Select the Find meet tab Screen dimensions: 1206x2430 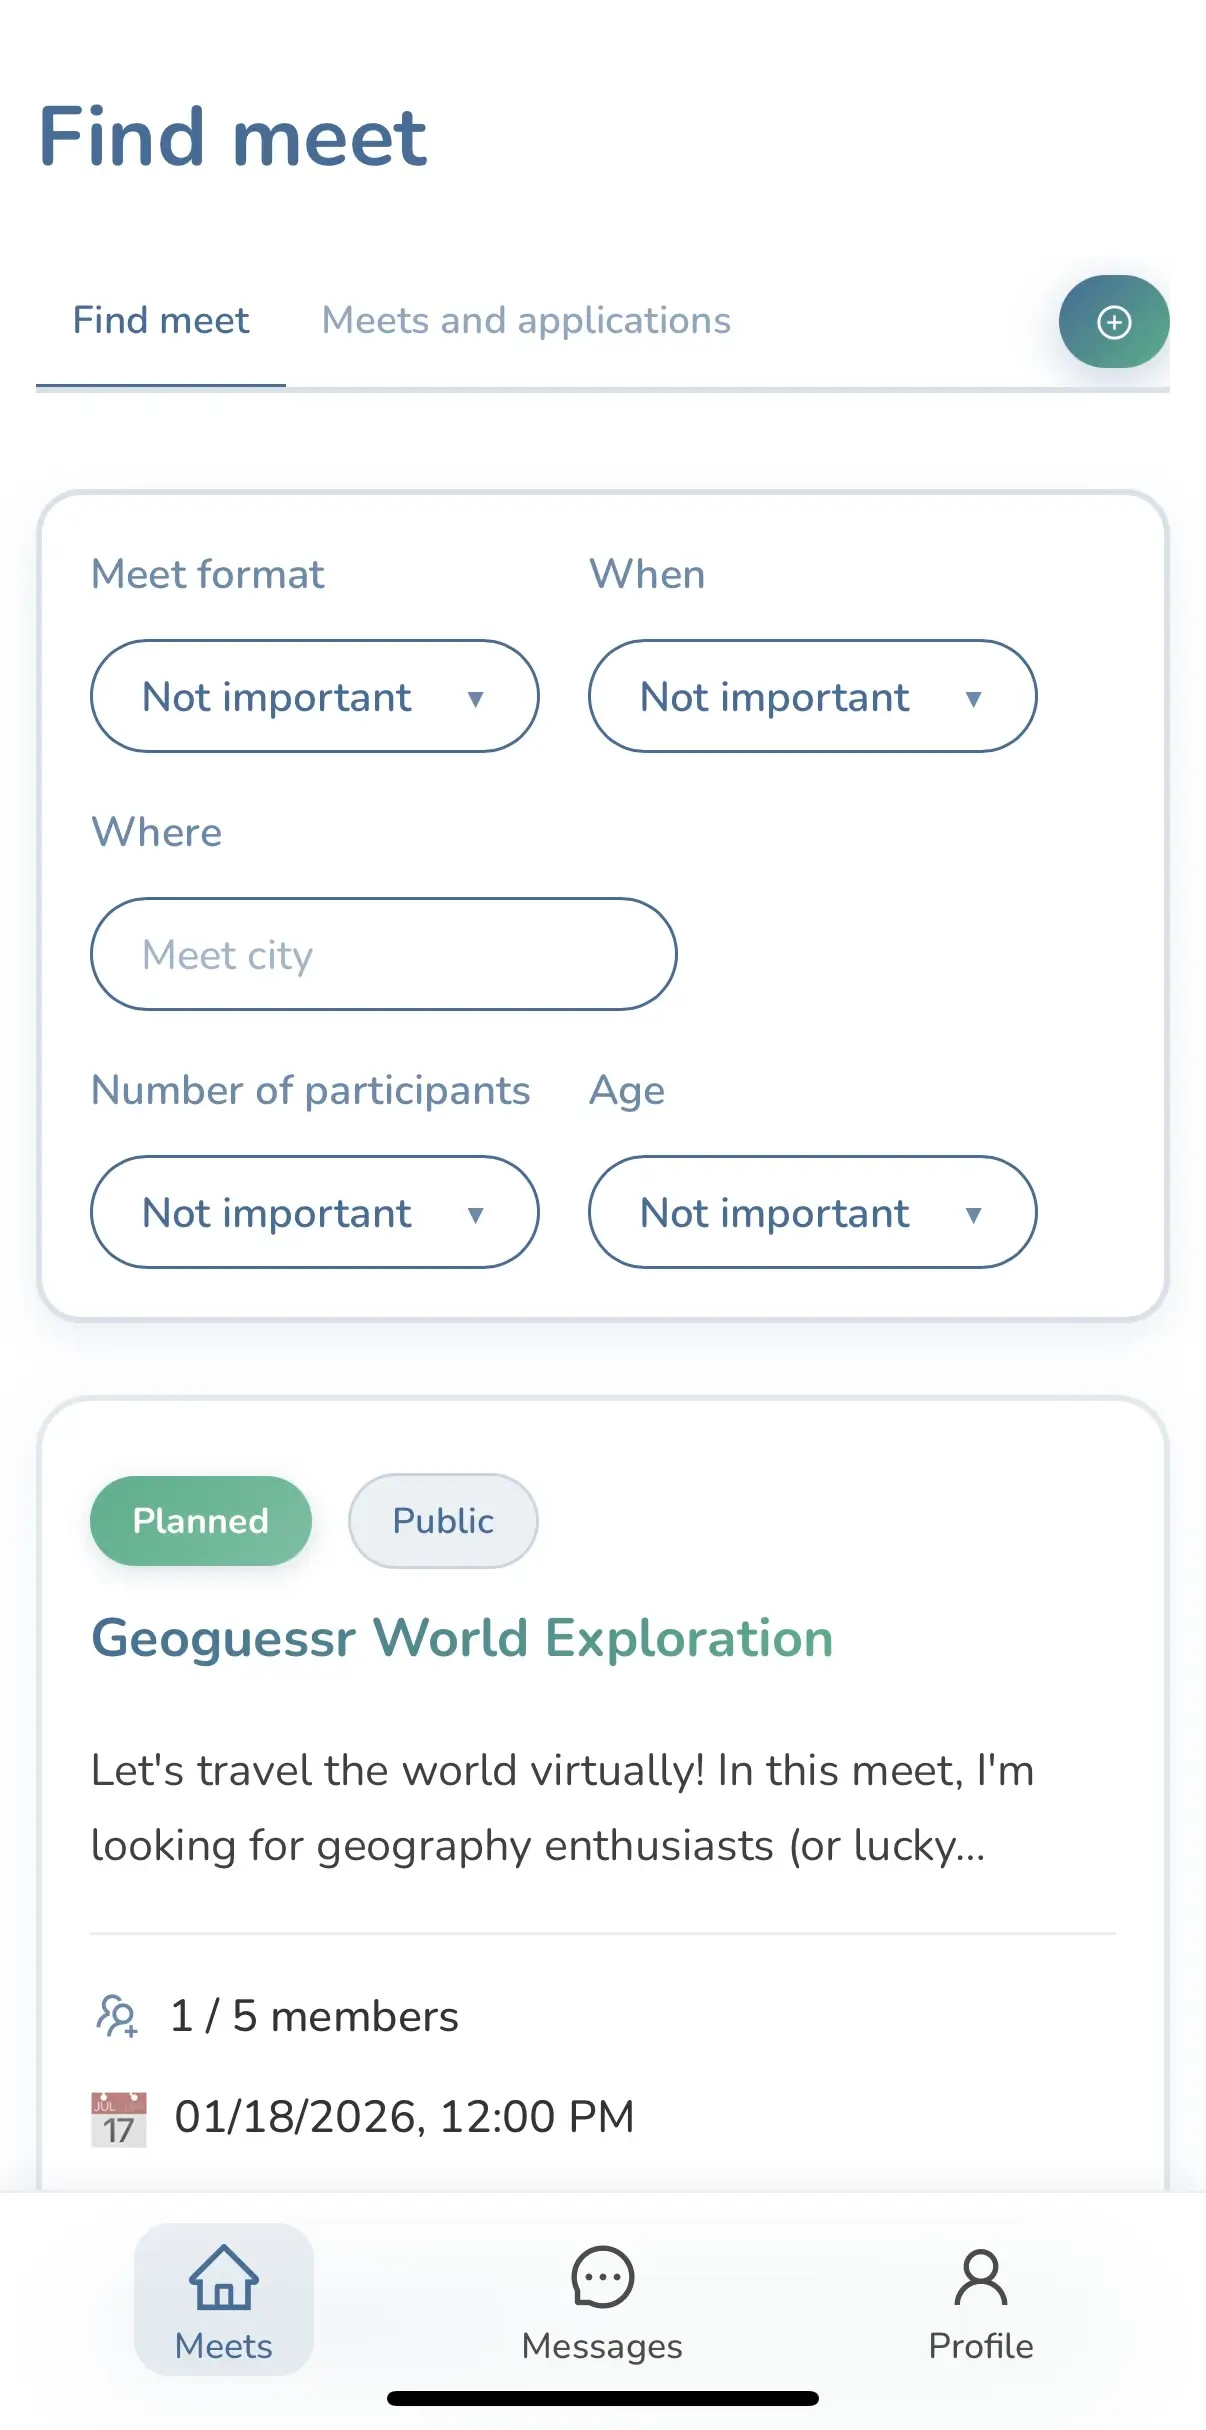(160, 320)
